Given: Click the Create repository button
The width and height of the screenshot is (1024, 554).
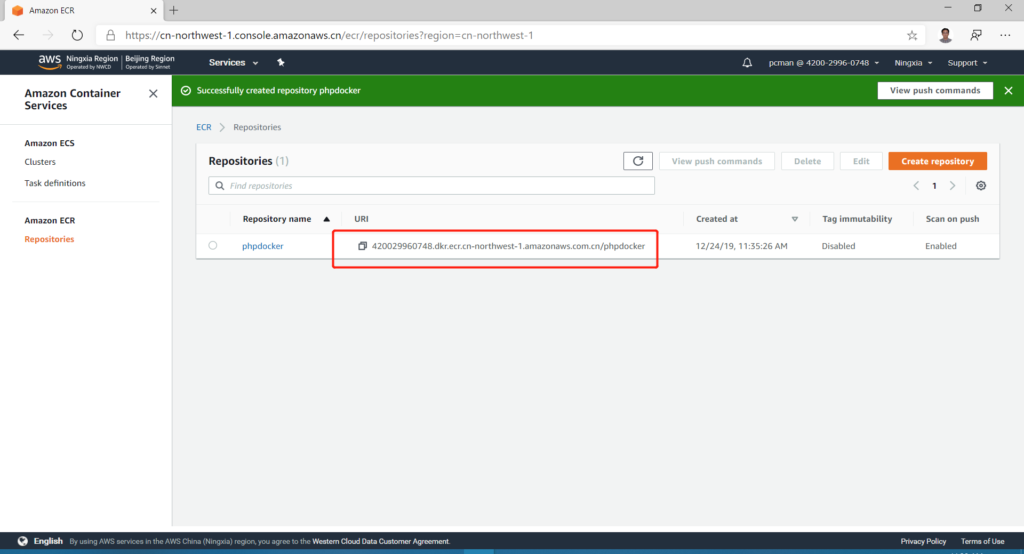Looking at the screenshot, I should (x=937, y=161).
